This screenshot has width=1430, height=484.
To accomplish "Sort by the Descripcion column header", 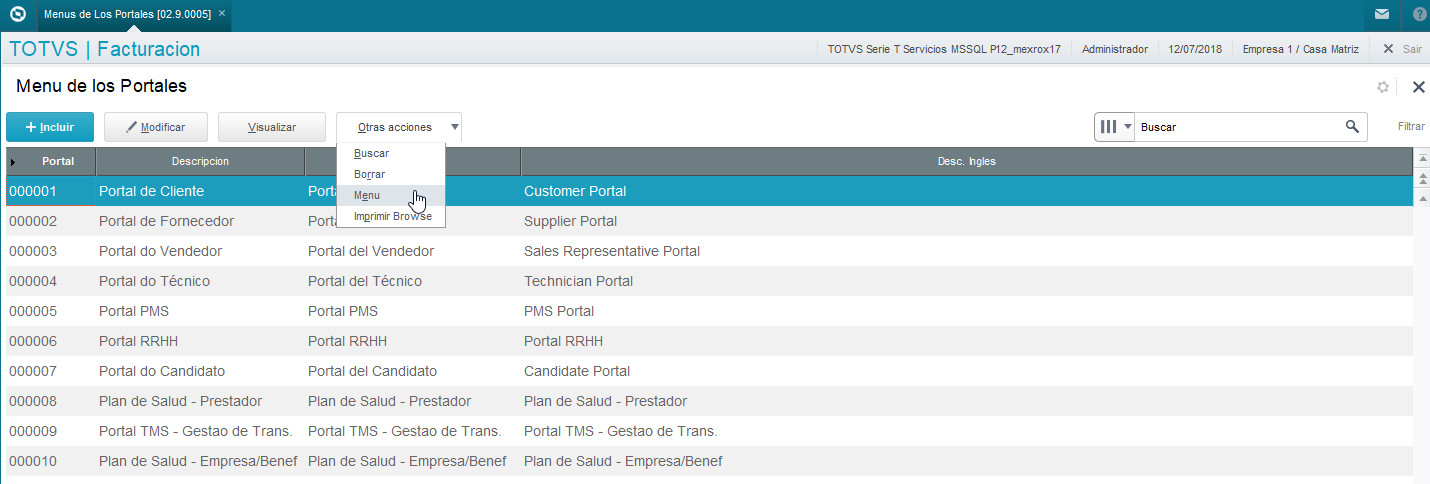I will (x=200, y=161).
